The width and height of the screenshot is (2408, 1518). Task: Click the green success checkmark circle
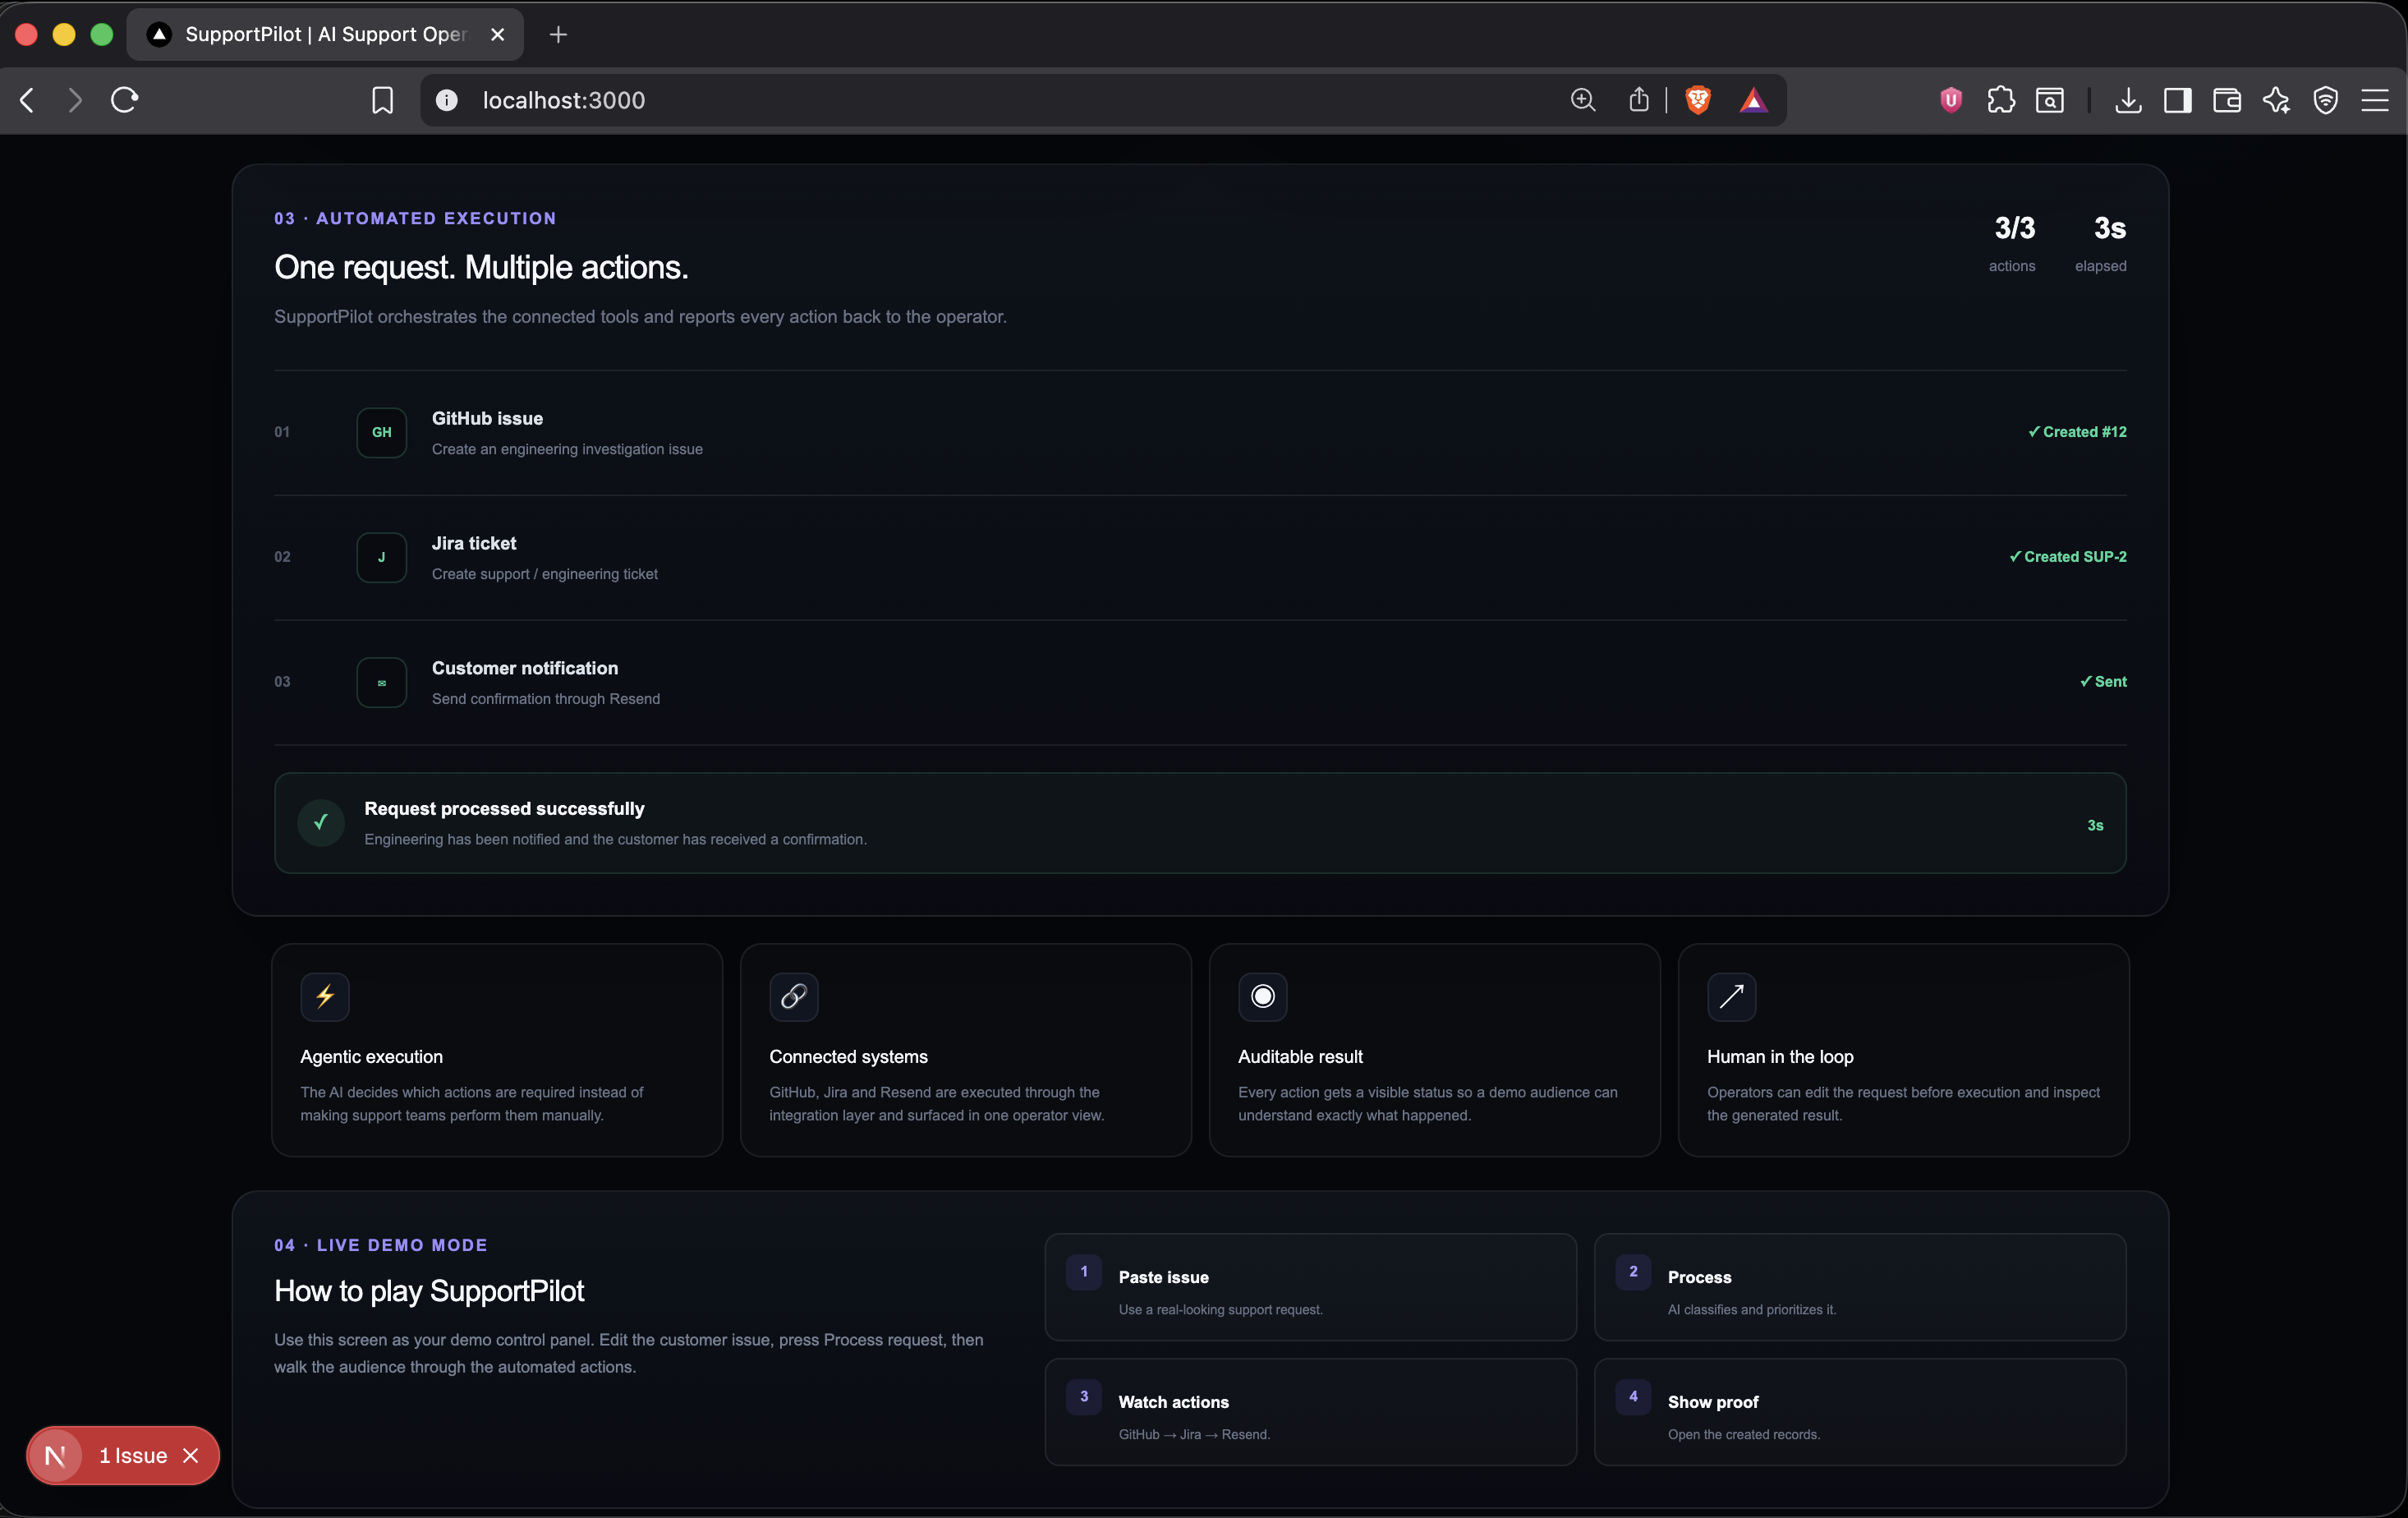321,822
